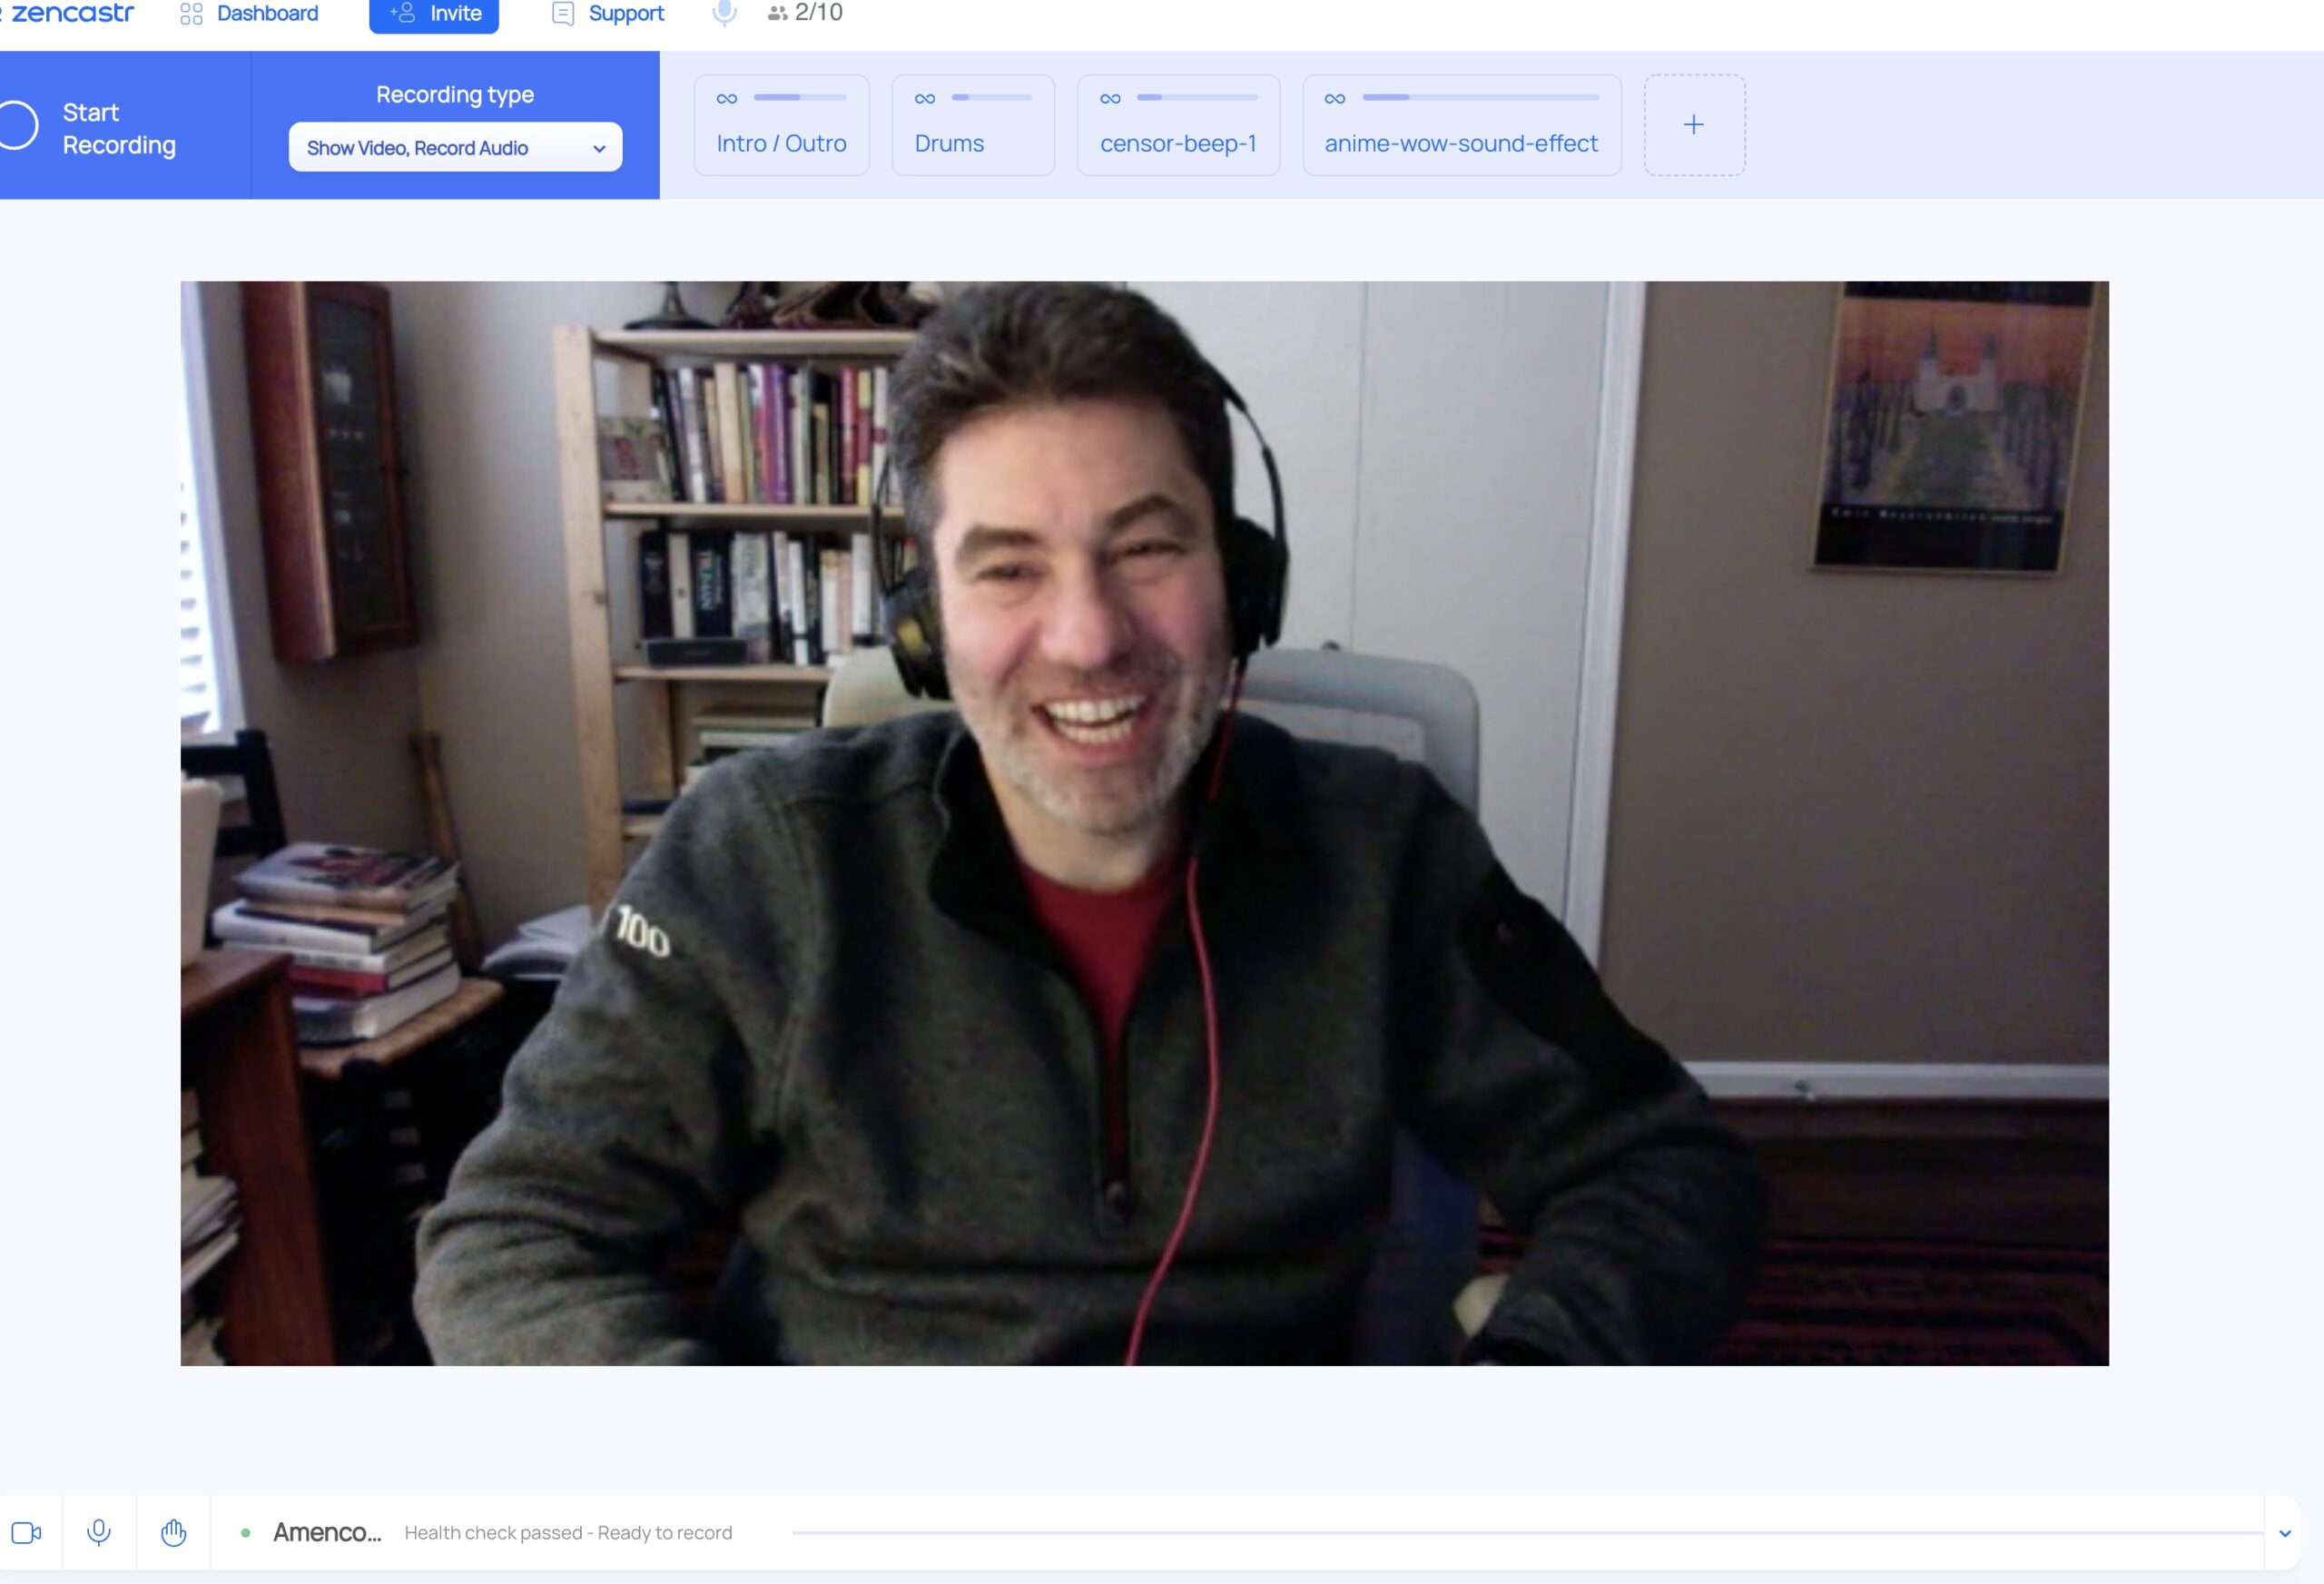Click the Start Recording circle

18,125
